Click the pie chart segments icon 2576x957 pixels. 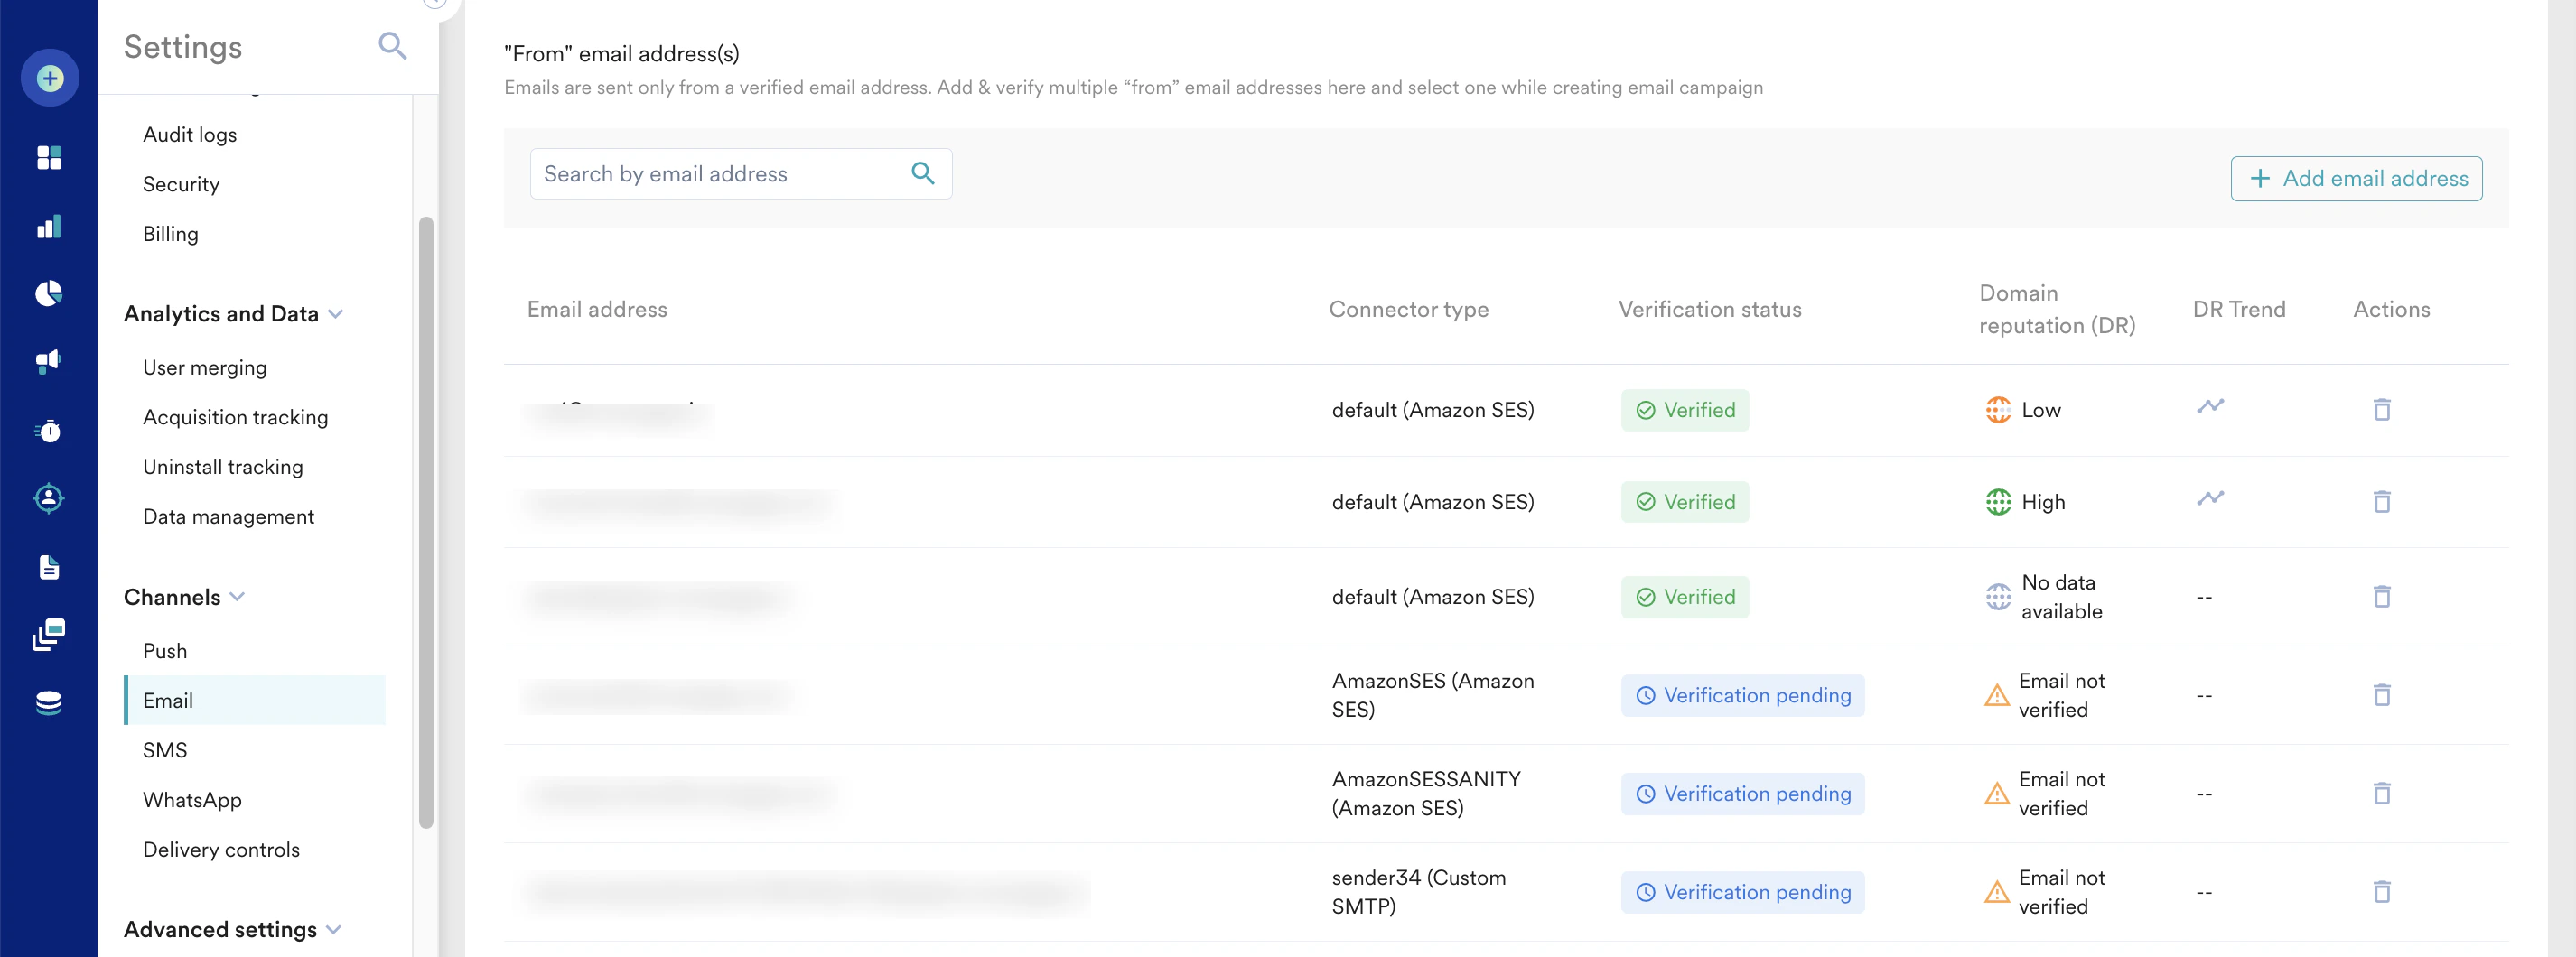[x=49, y=293]
